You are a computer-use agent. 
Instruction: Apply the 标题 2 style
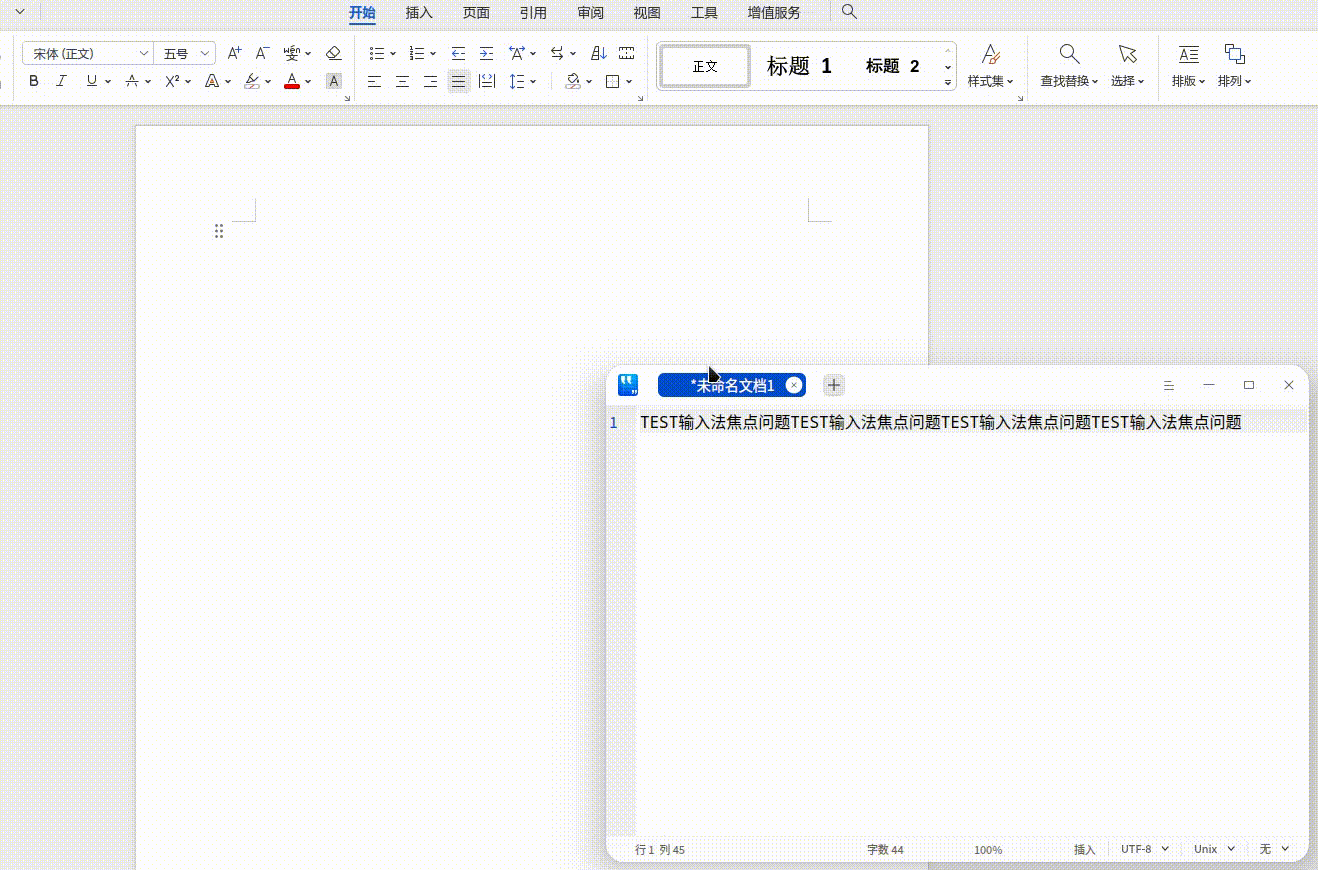point(892,66)
